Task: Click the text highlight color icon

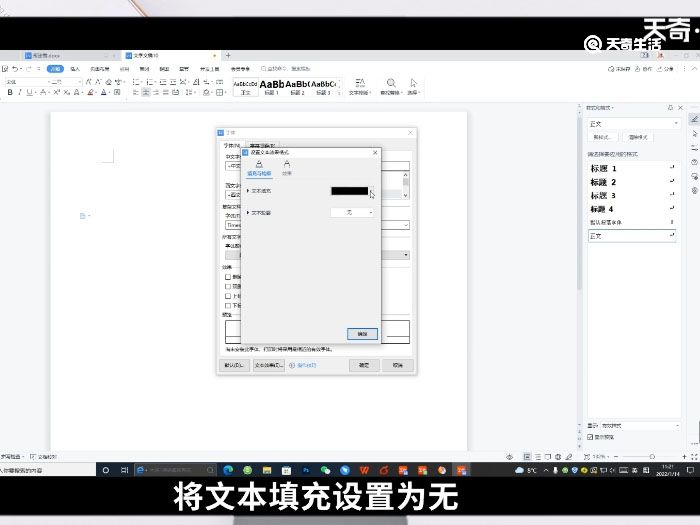Action: 91,92
